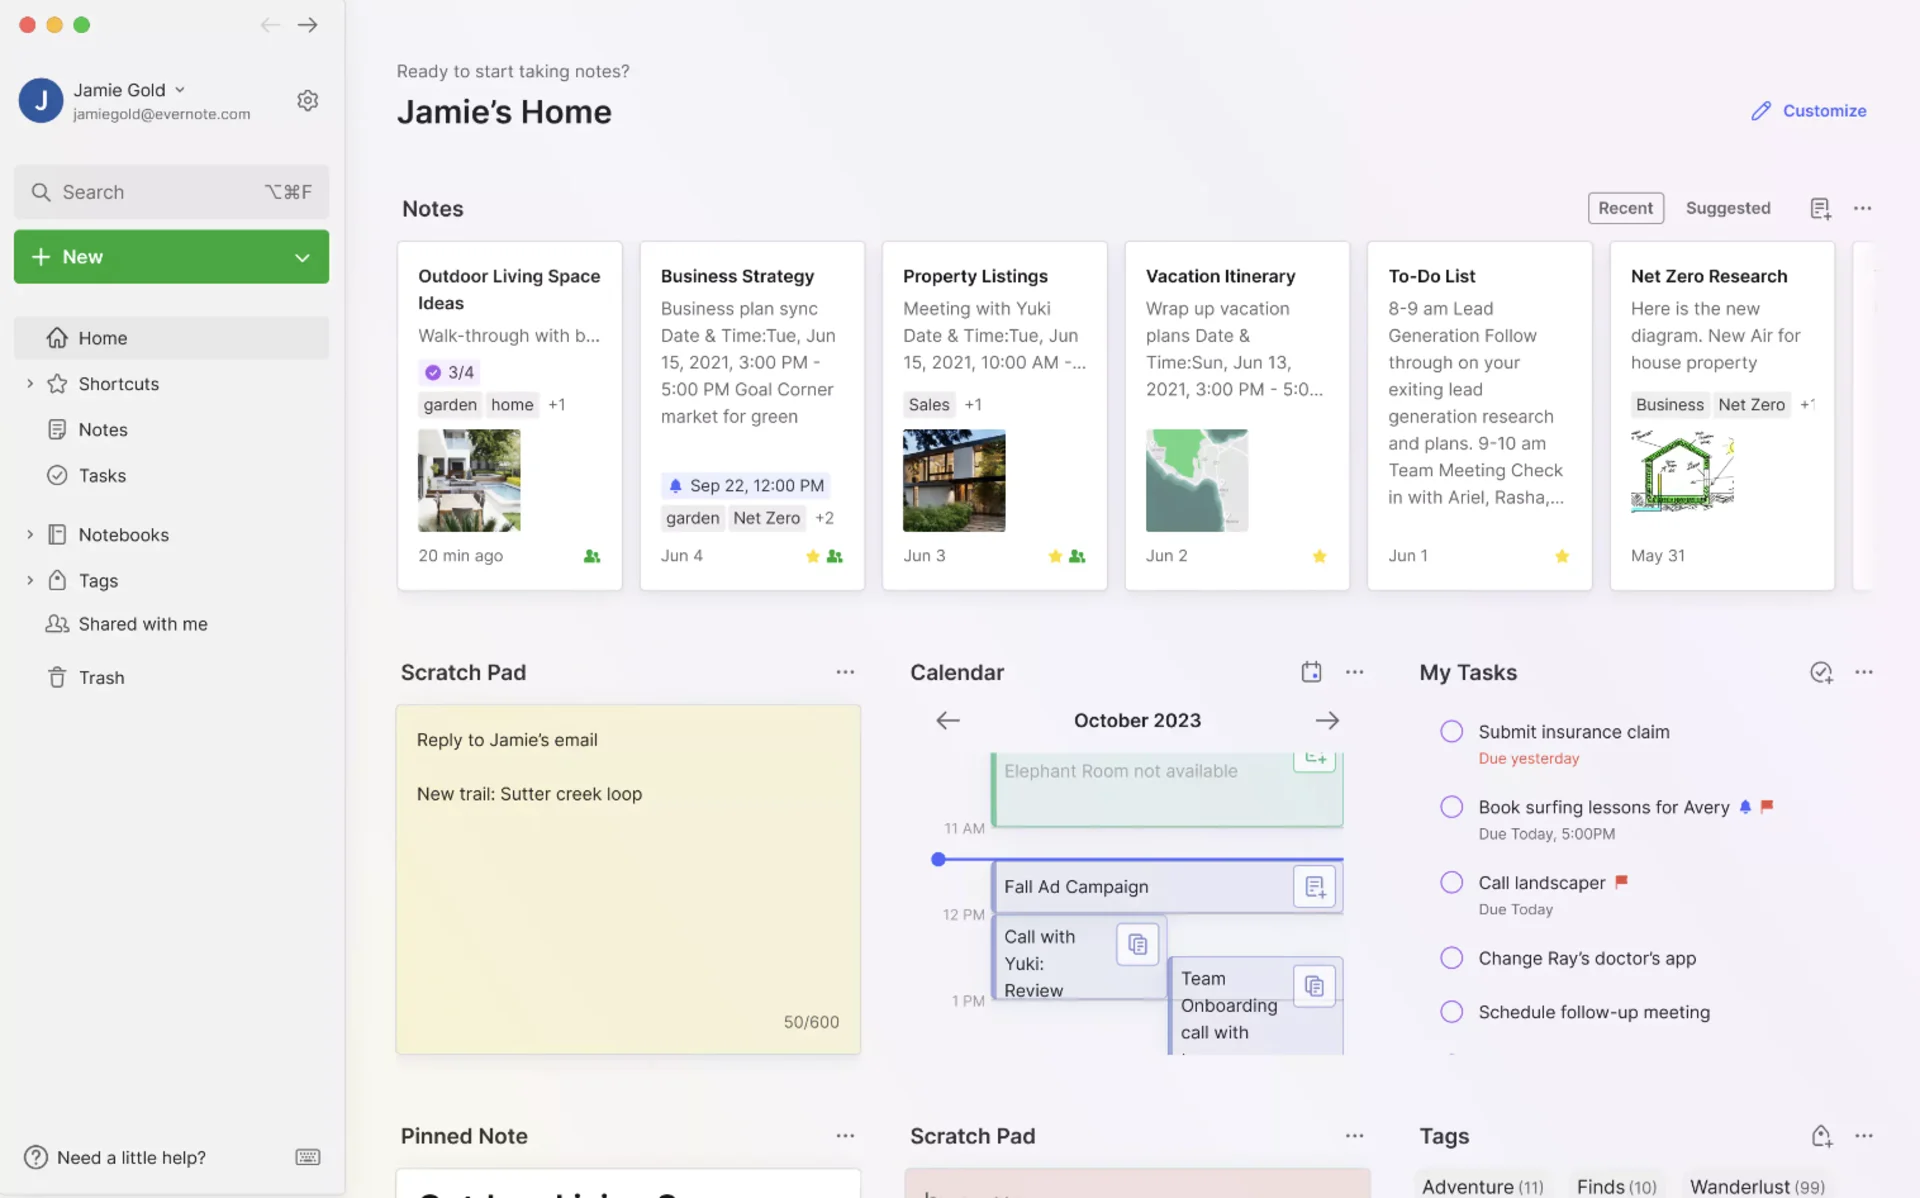1920x1198 pixels.
Task: Open the calendar icon in the Calendar widget header
Action: (1311, 671)
